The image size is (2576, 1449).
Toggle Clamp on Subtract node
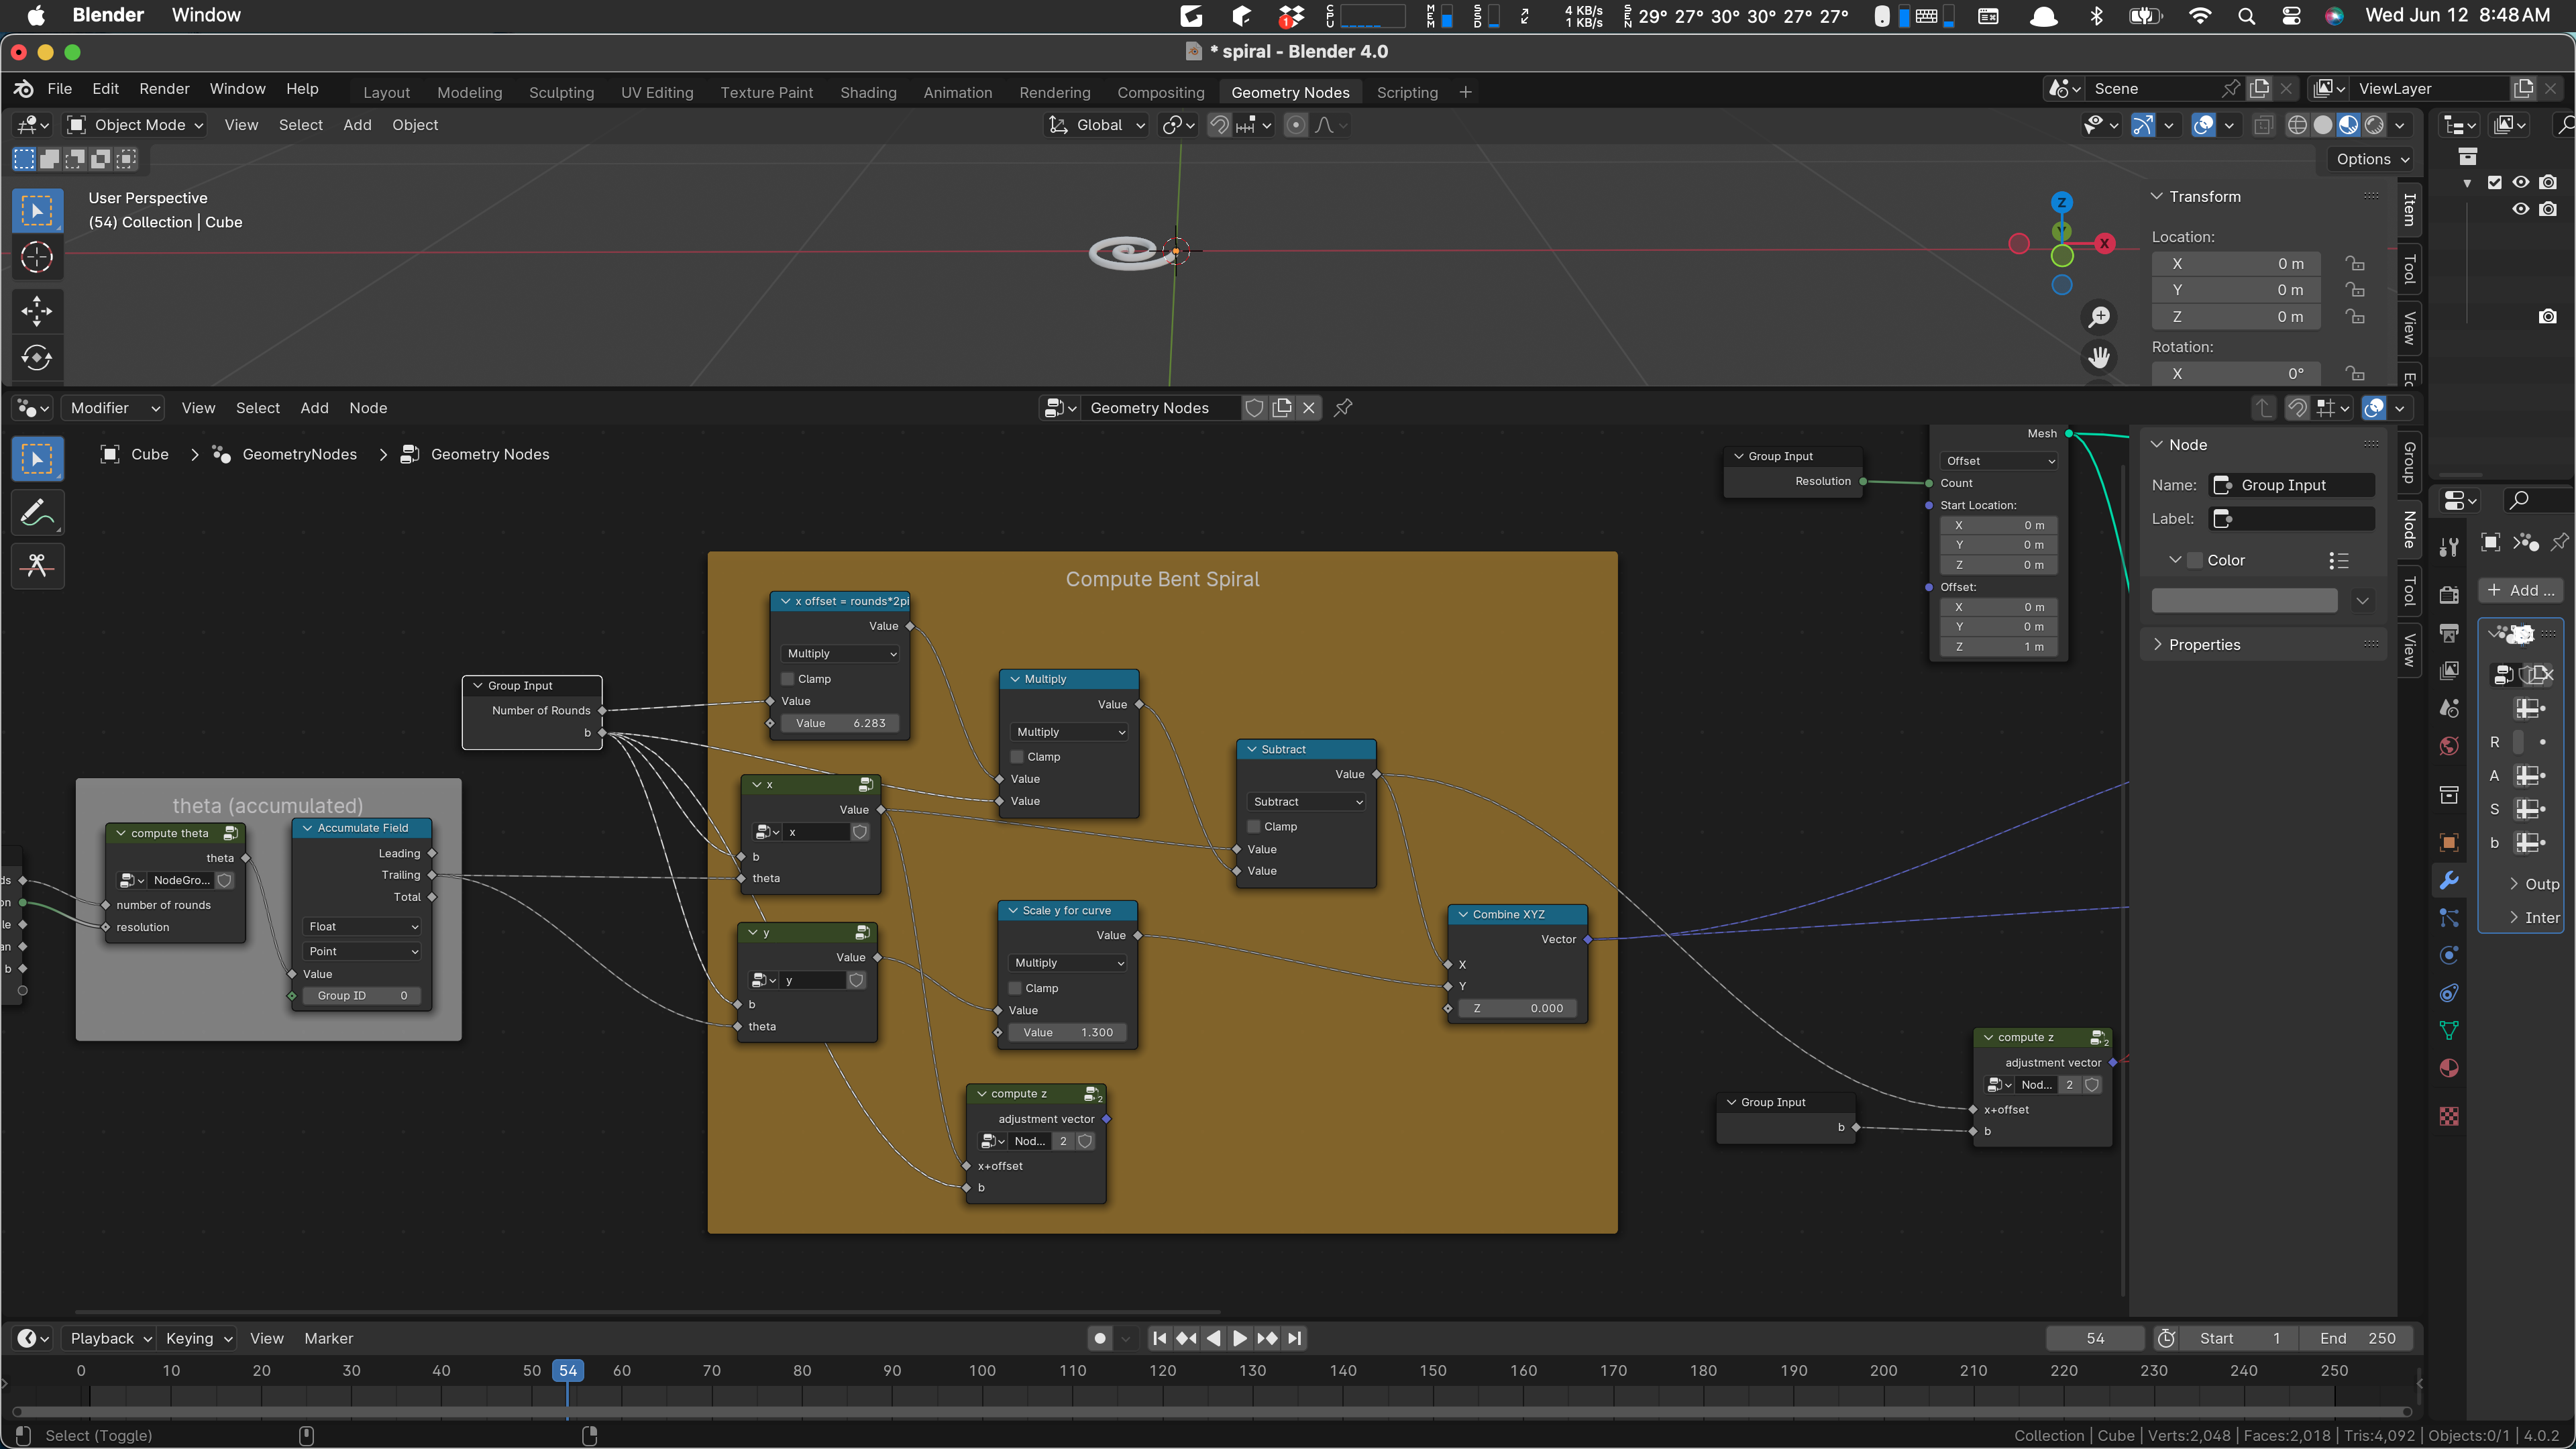1254,827
